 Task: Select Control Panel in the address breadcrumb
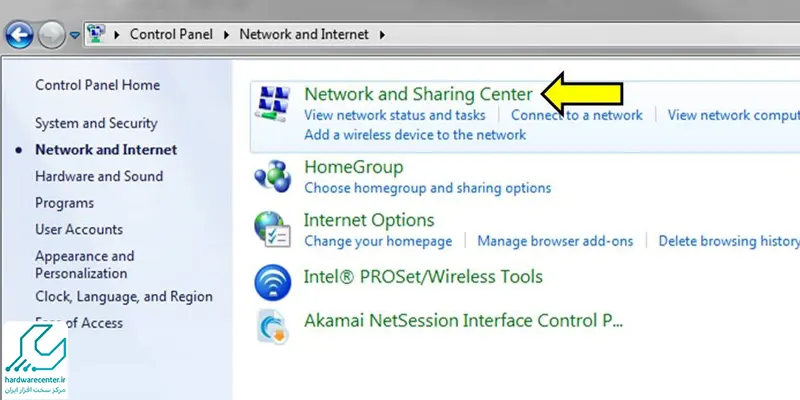(x=171, y=34)
